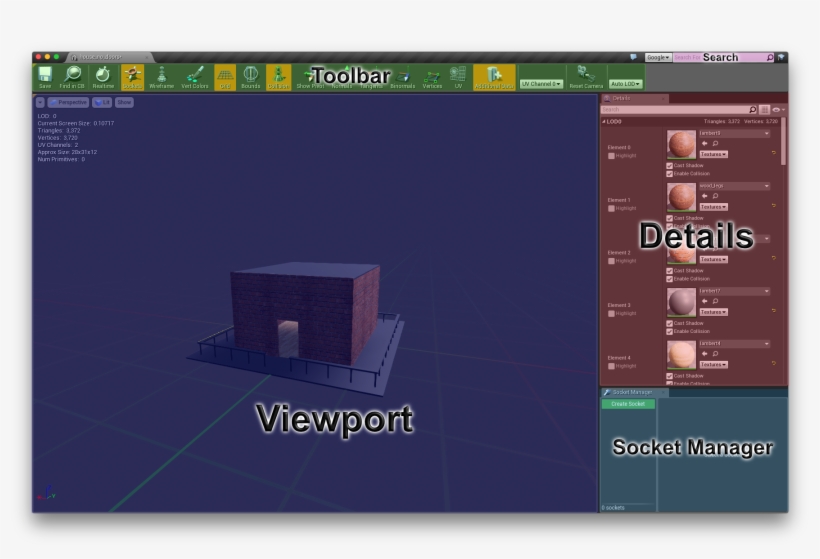Use selected asset arrow for Element 3
820x559 pixels.
704,301
